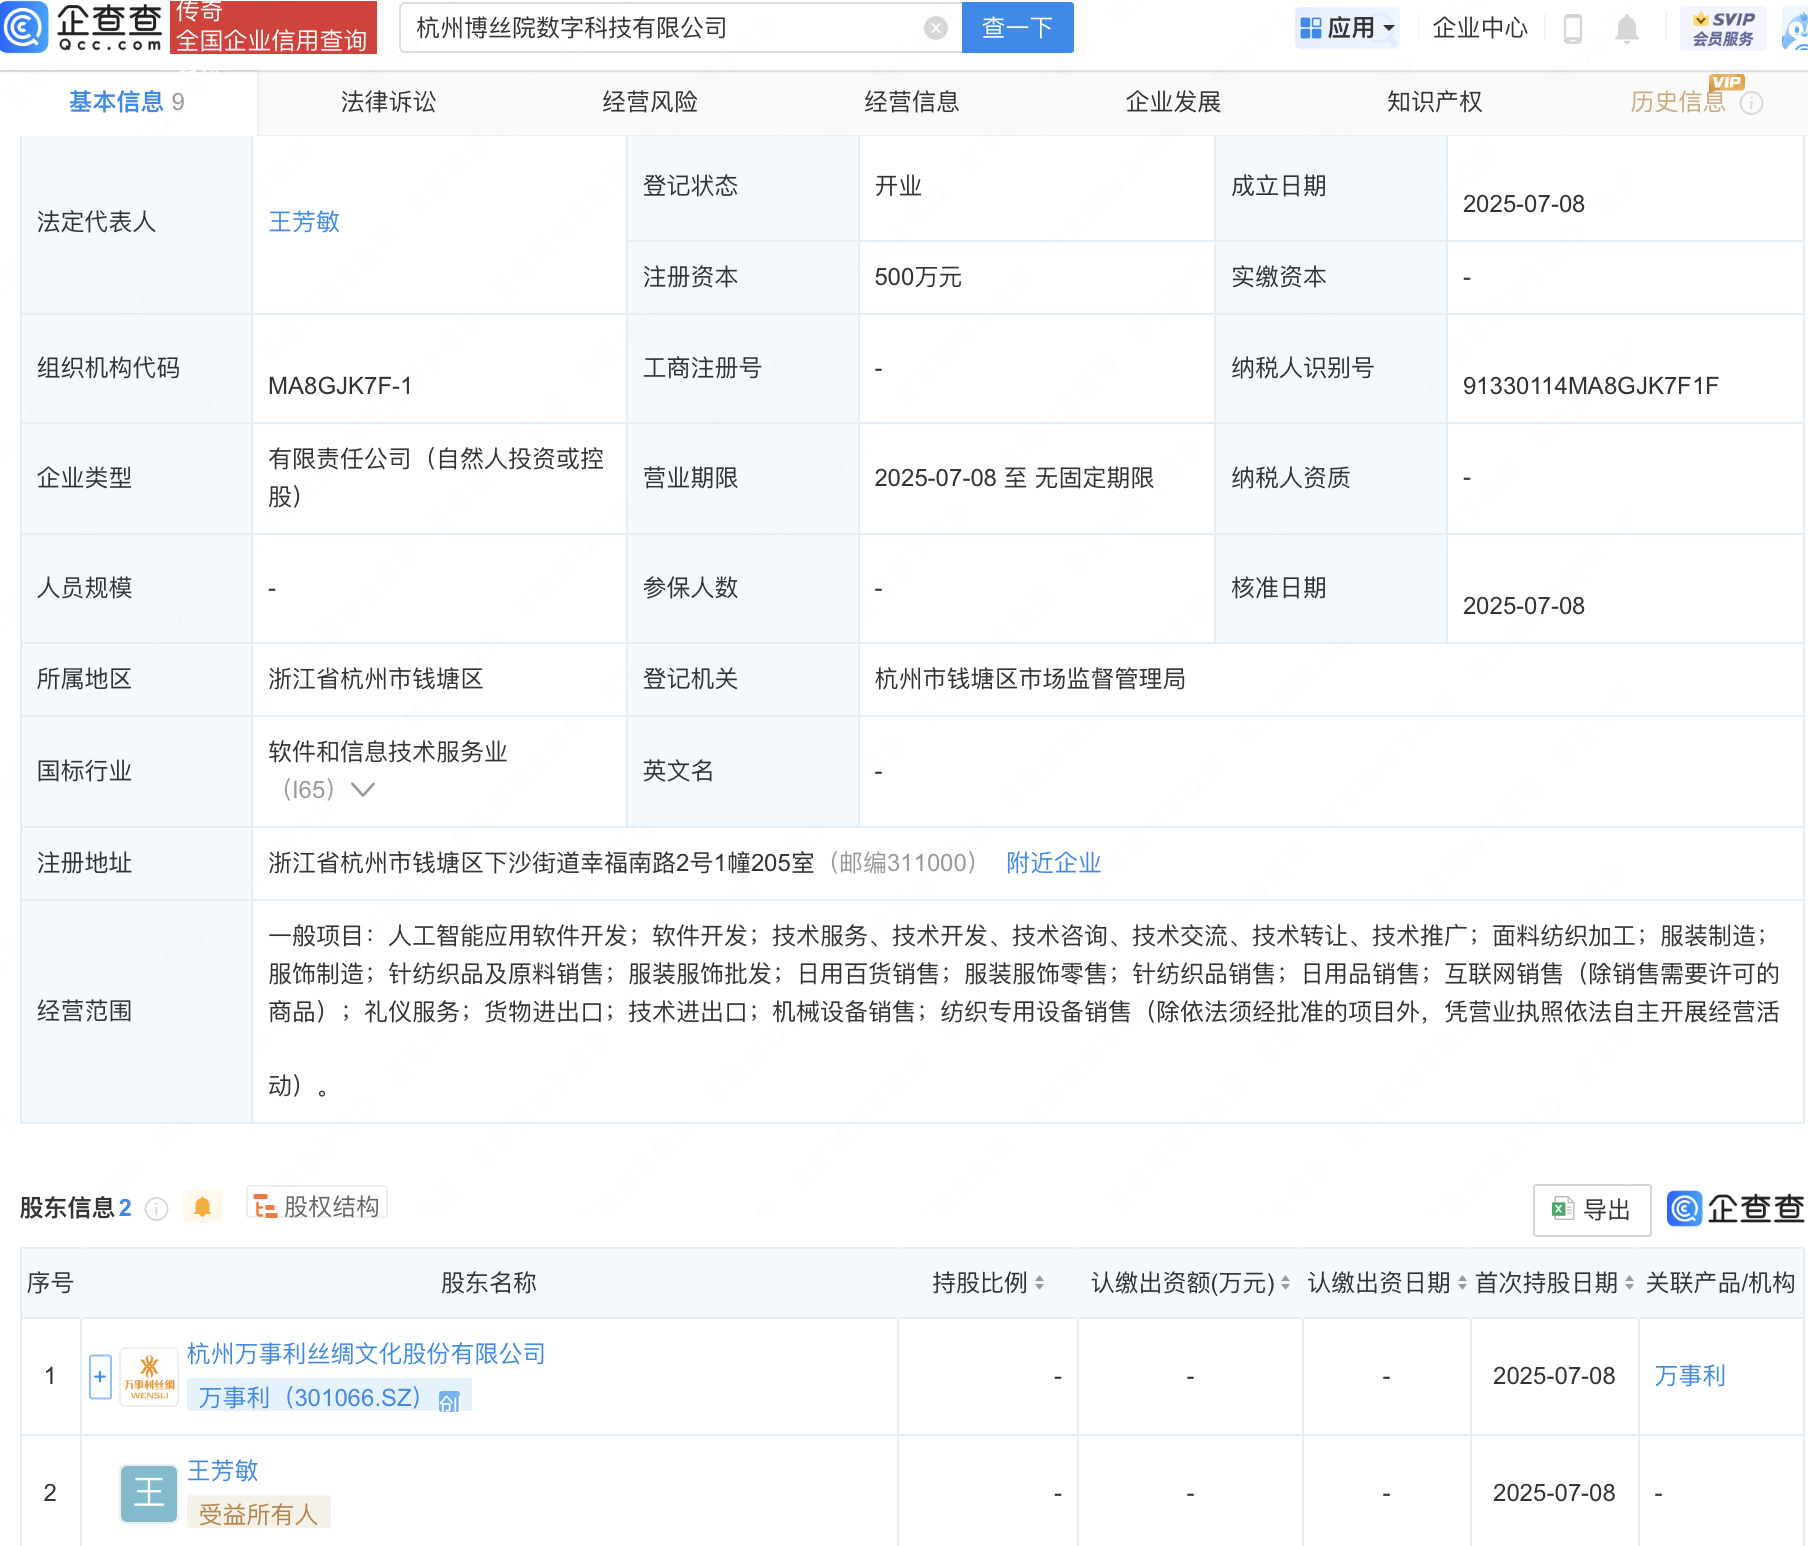Switch to the 经营风险 tab
This screenshot has height=1546, width=1808.
[650, 102]
